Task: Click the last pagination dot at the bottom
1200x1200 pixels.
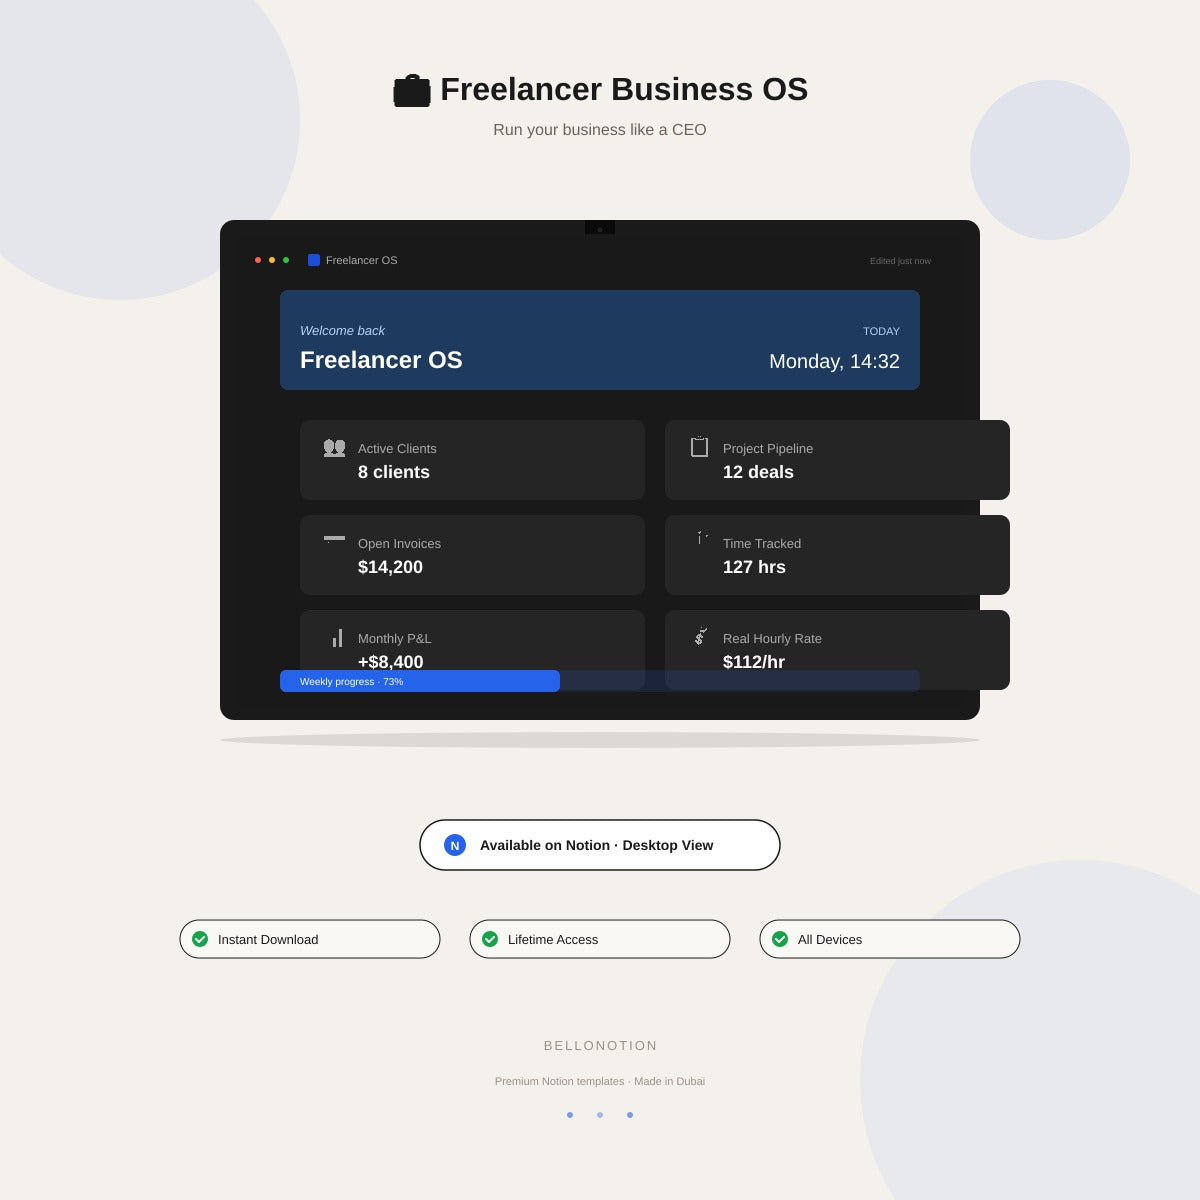Action: (x=630, y=1115)
